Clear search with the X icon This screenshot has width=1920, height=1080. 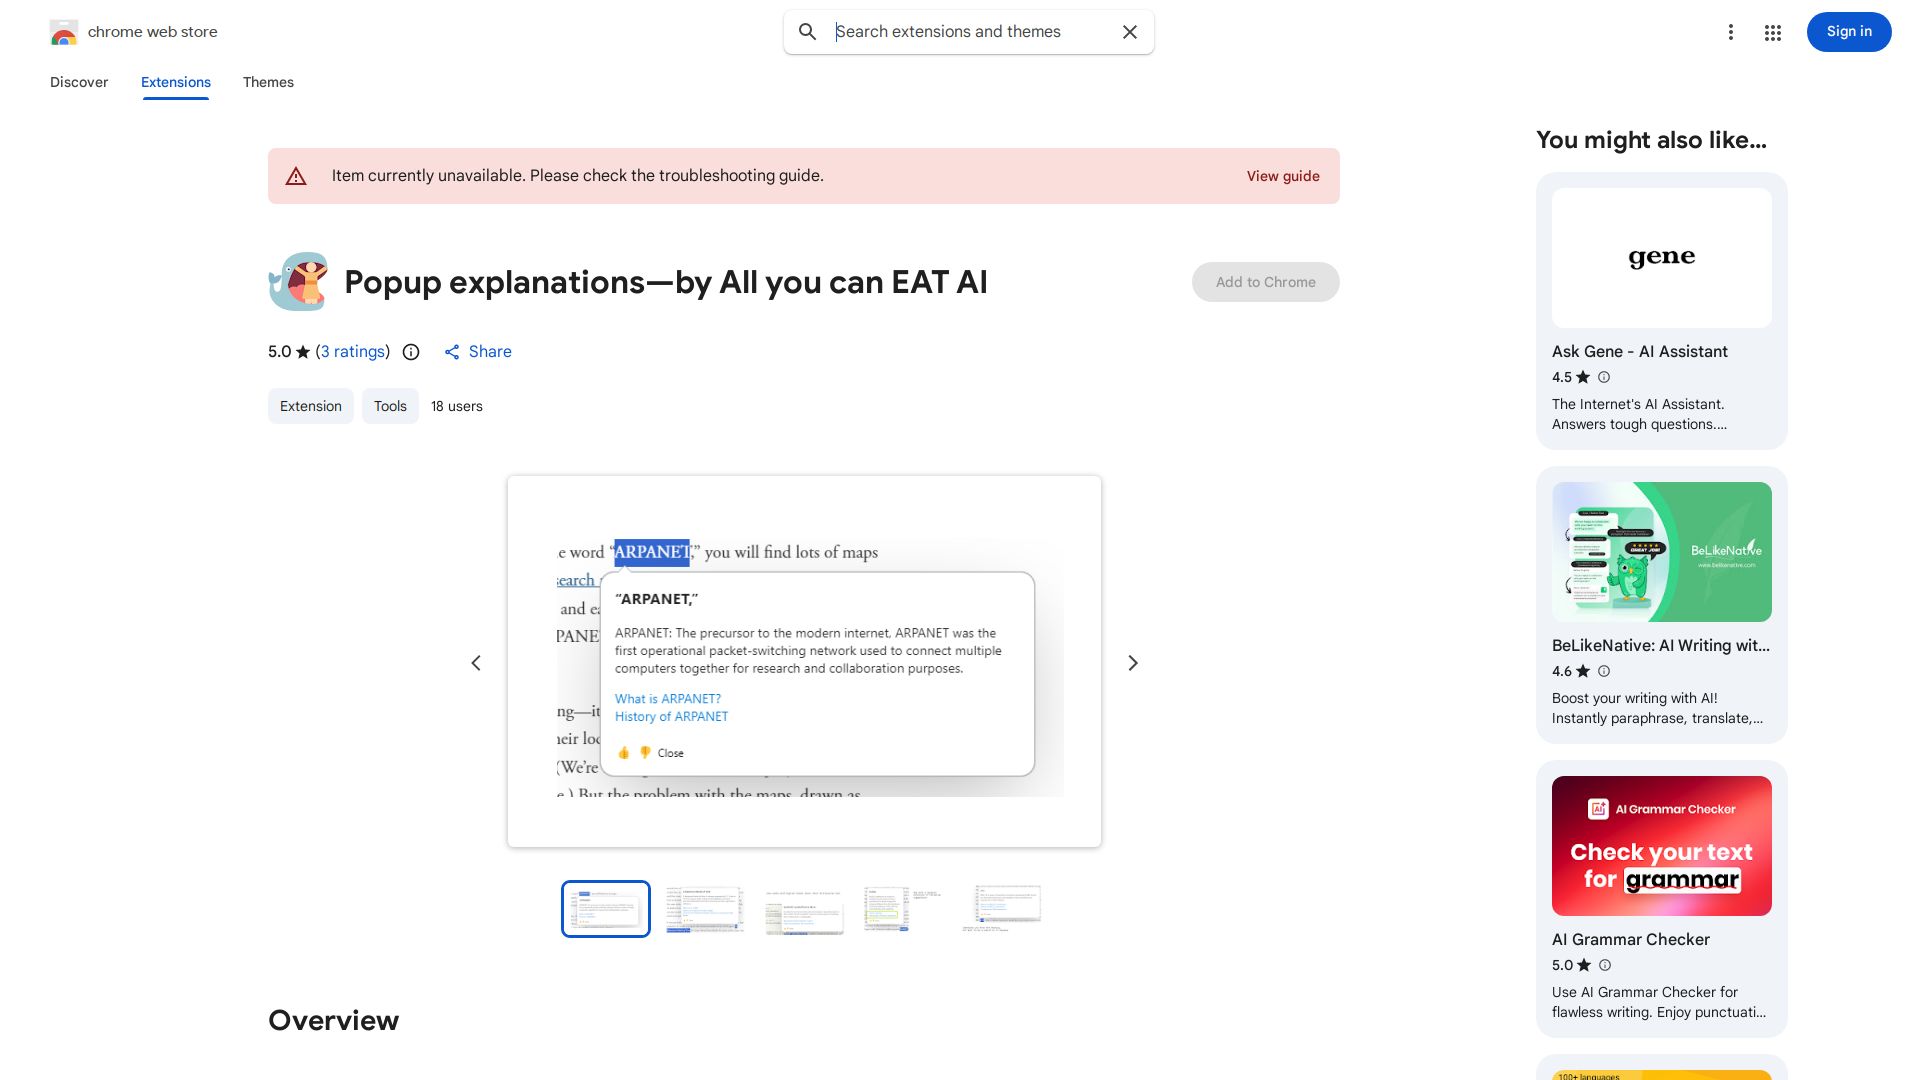pyautogui.click(x=1130, y=32)
